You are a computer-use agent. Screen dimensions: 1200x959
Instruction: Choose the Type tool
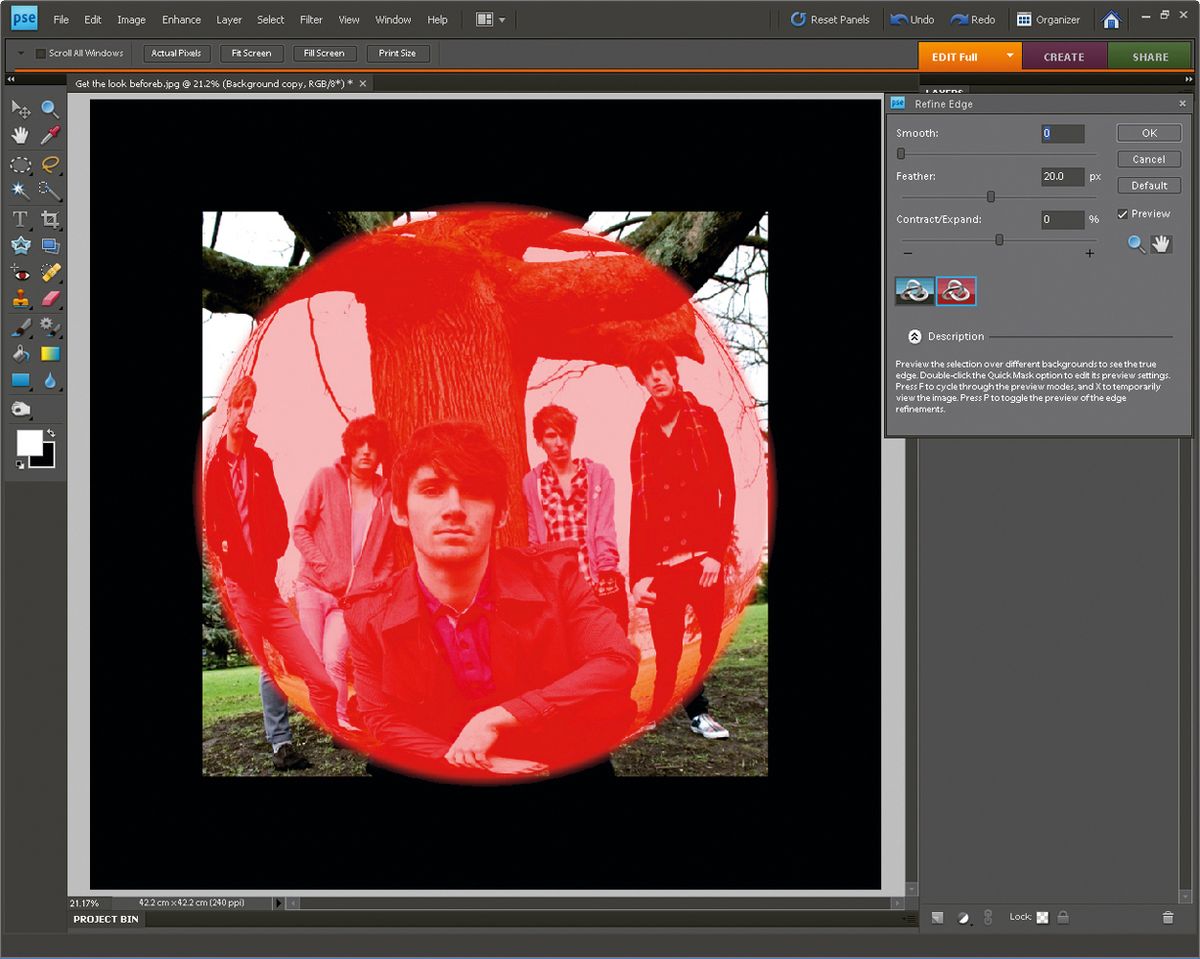tap(20, 218)
